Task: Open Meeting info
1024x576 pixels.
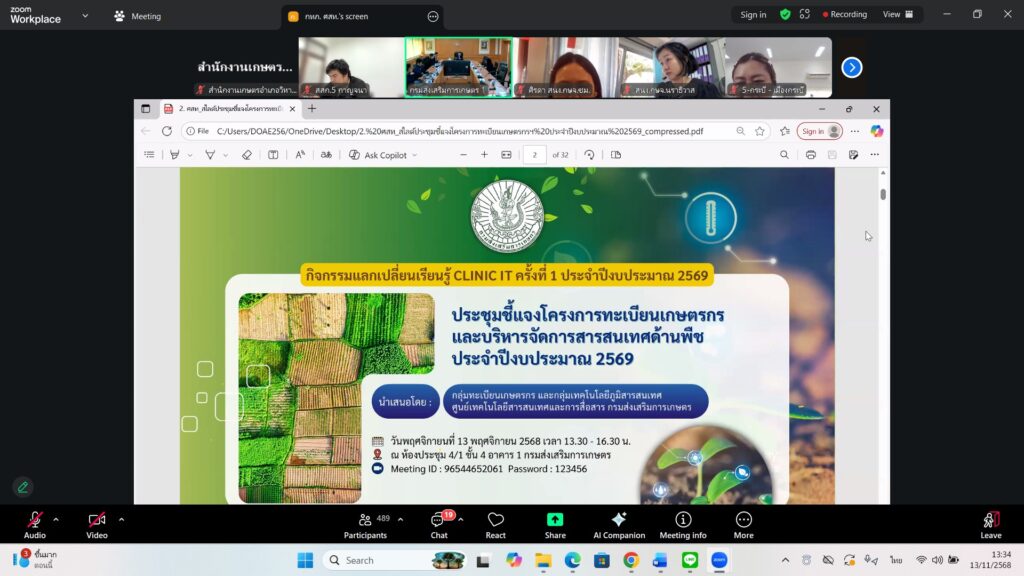Action: point(683,524)
